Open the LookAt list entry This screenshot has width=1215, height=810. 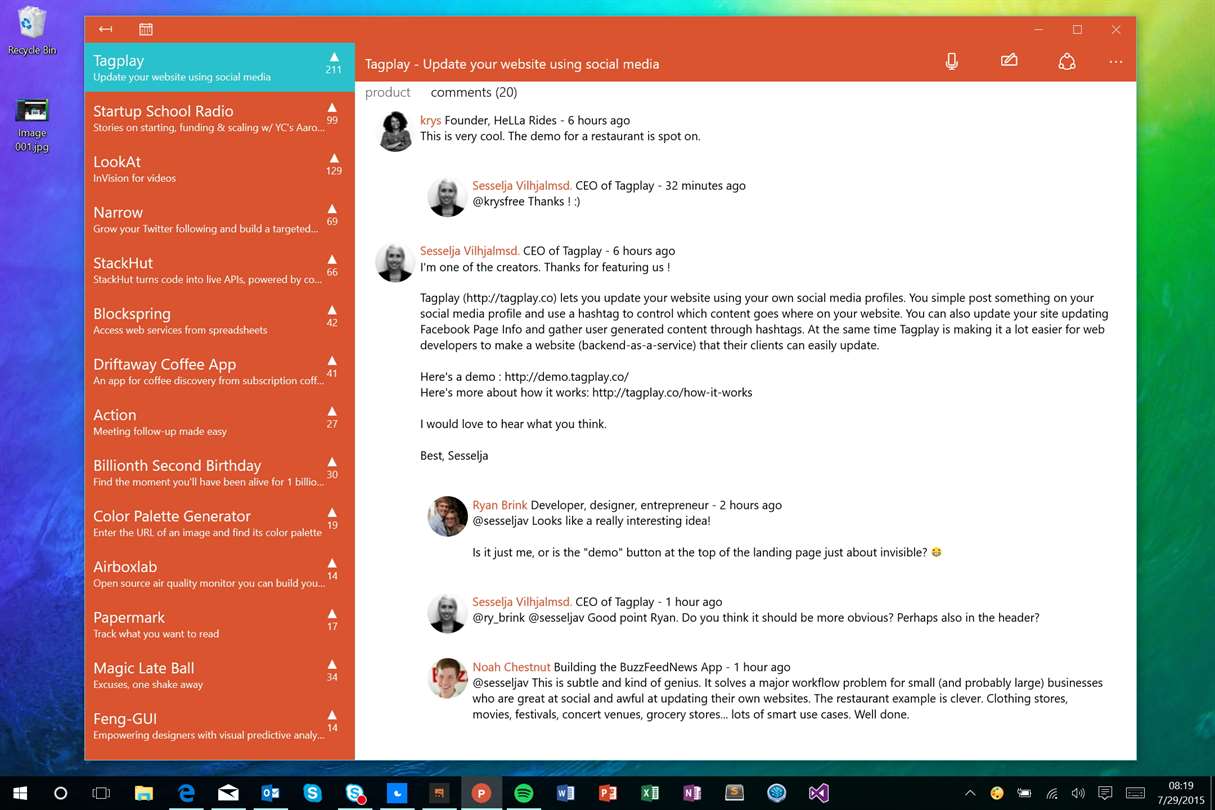pos(220,168)
